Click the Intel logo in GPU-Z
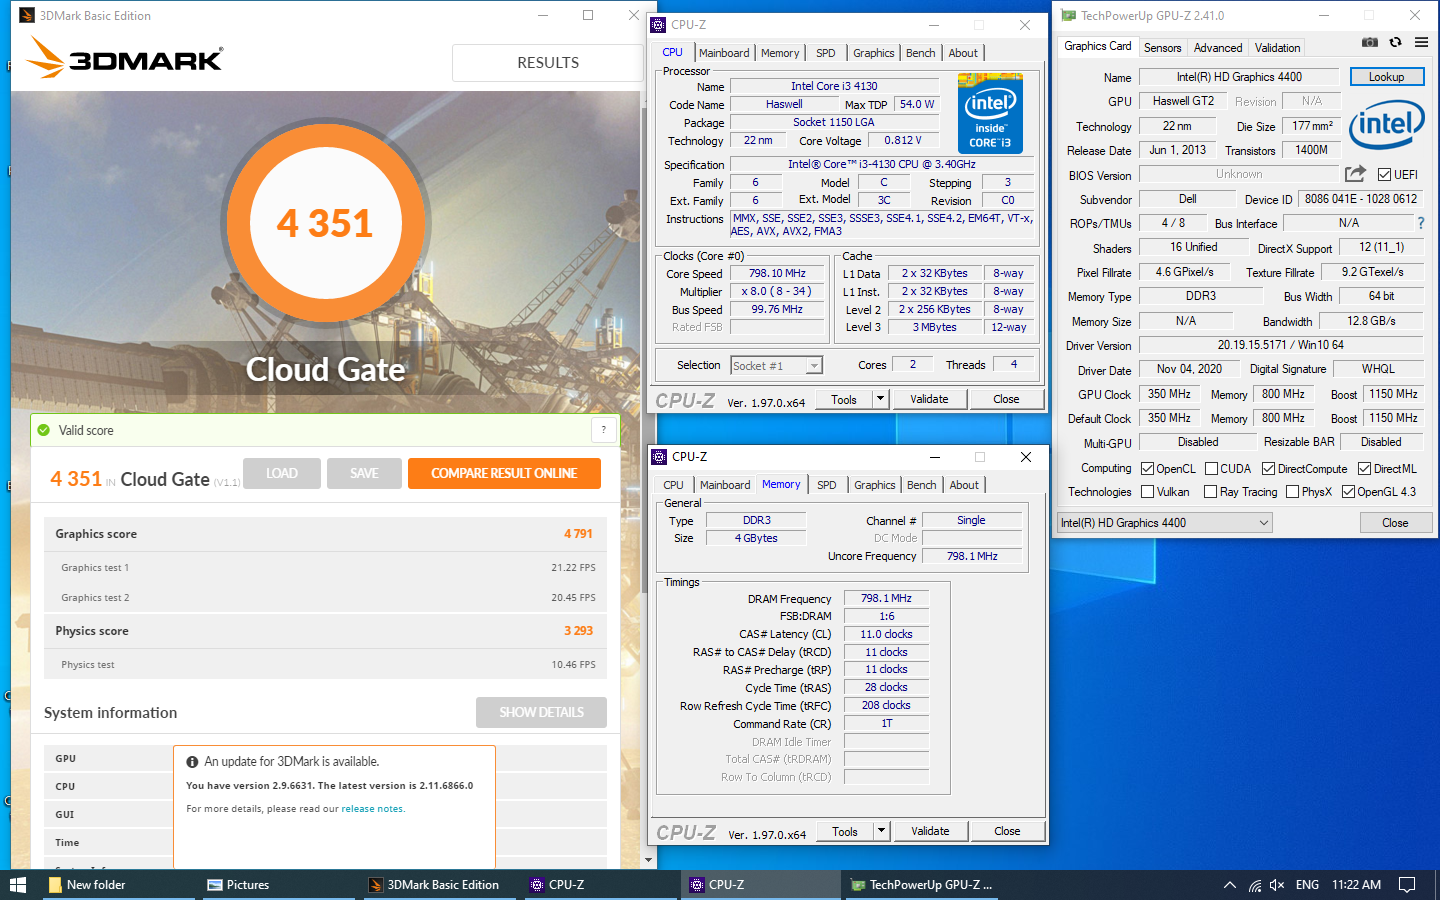Viewport: 1440px width, 900px height. 1387,127
